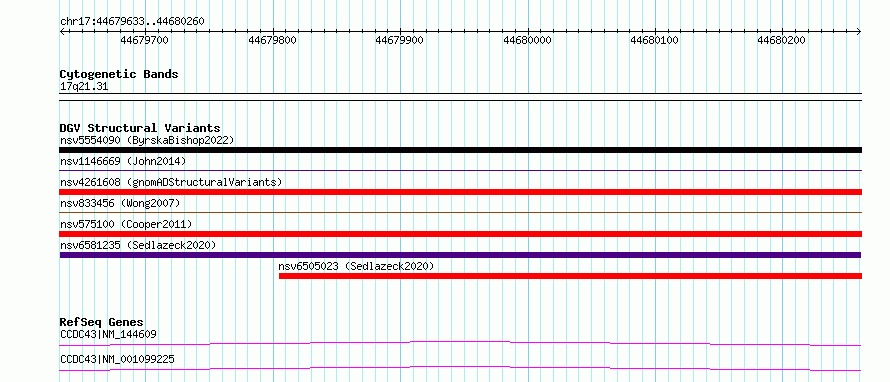Click ruler position 44680000

[x=527, y=41]
